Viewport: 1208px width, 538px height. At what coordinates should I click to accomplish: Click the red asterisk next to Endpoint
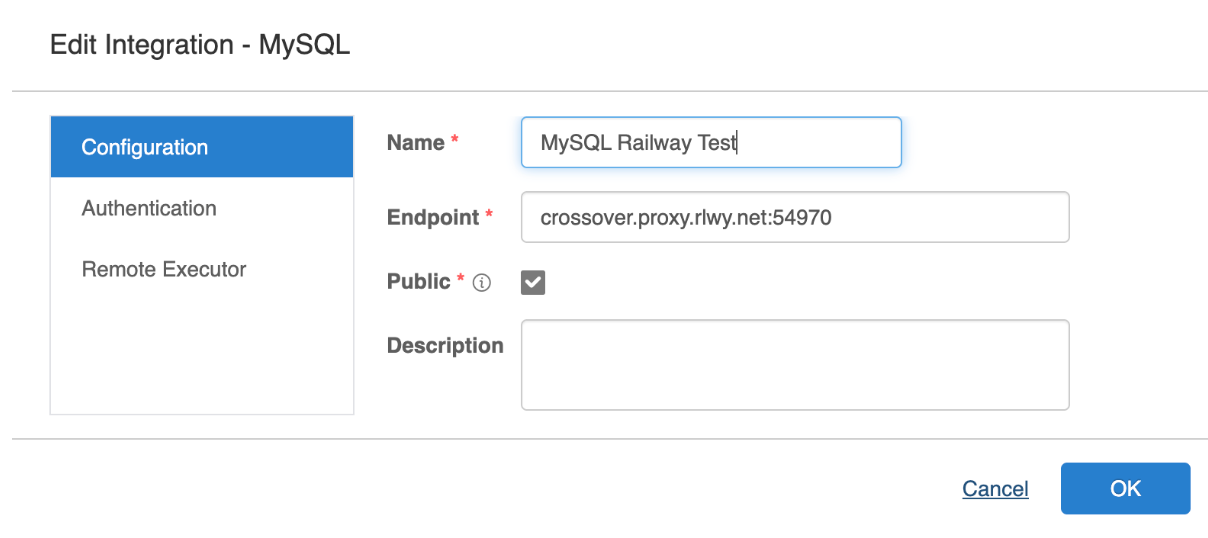click(489, 215)
